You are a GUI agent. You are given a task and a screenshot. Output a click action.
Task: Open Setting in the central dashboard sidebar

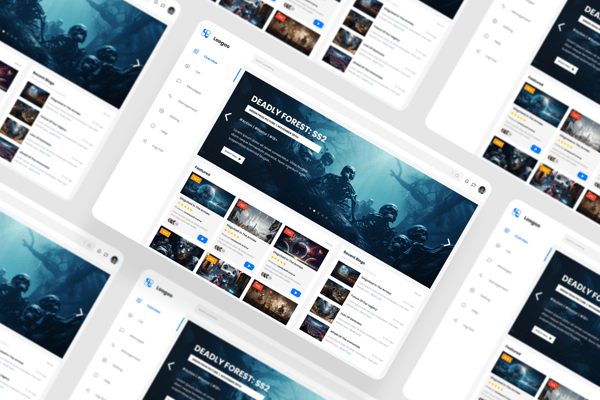tap(174, 118)
